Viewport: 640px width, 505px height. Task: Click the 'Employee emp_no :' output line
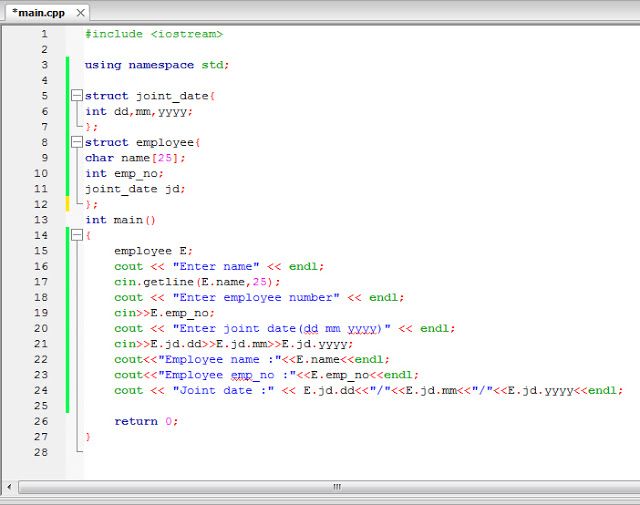267,375
